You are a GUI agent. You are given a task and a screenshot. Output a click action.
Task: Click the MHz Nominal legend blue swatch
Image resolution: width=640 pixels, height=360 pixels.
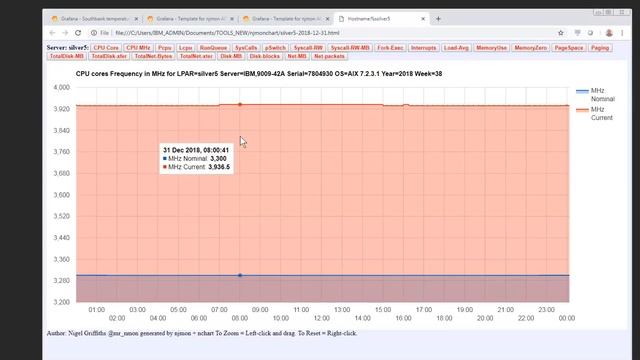(x=582, y=91)
